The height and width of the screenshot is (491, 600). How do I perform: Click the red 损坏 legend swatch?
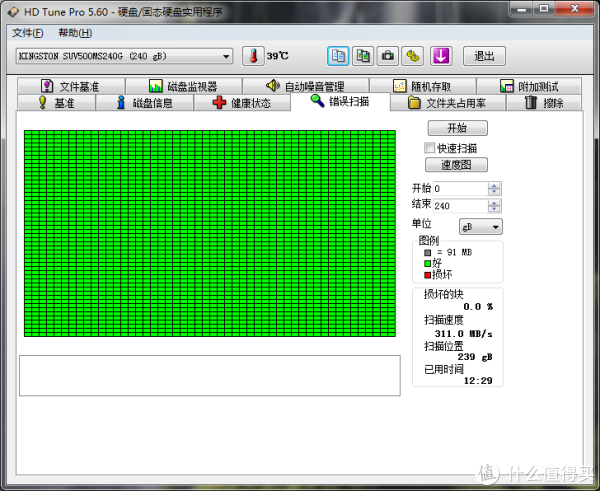click(427, 275)
